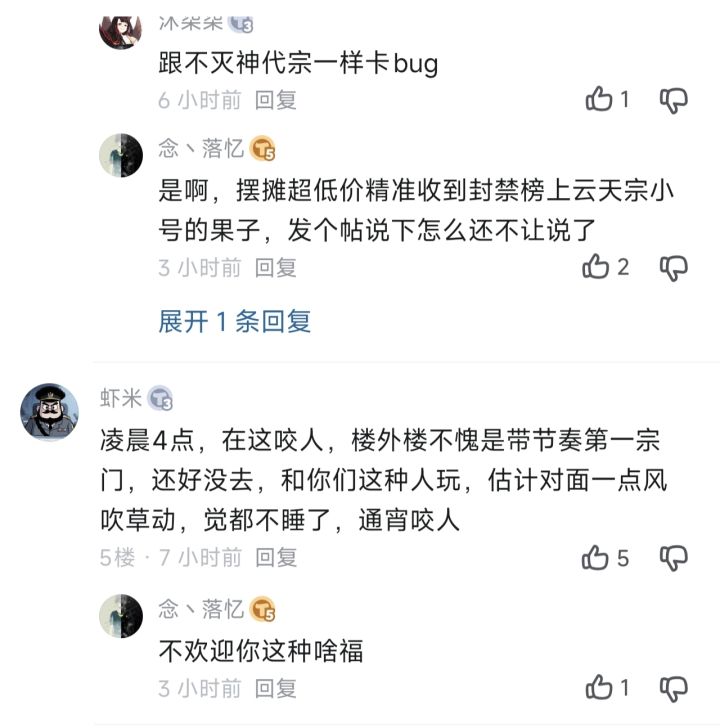Dislike 念丶落忆's comment about 摆摊超低价
The width and height of the screenshot is (720, 728).
pyautogui.click(x=675, y=267)
